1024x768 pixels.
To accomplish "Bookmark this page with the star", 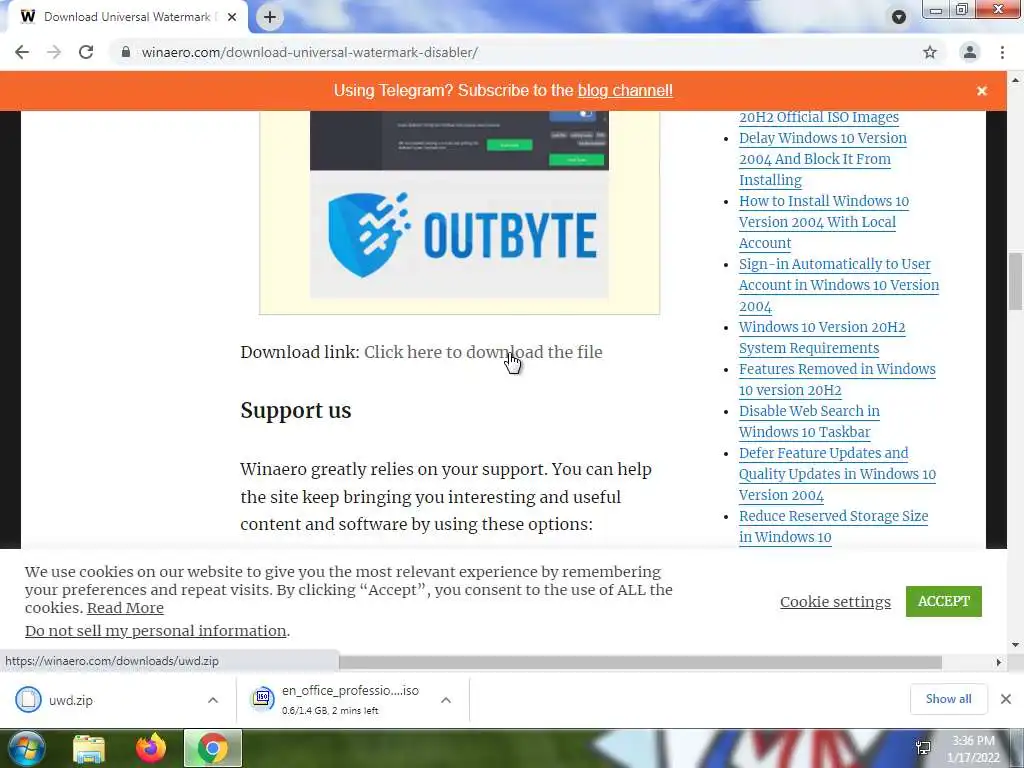I will [930, 52].
